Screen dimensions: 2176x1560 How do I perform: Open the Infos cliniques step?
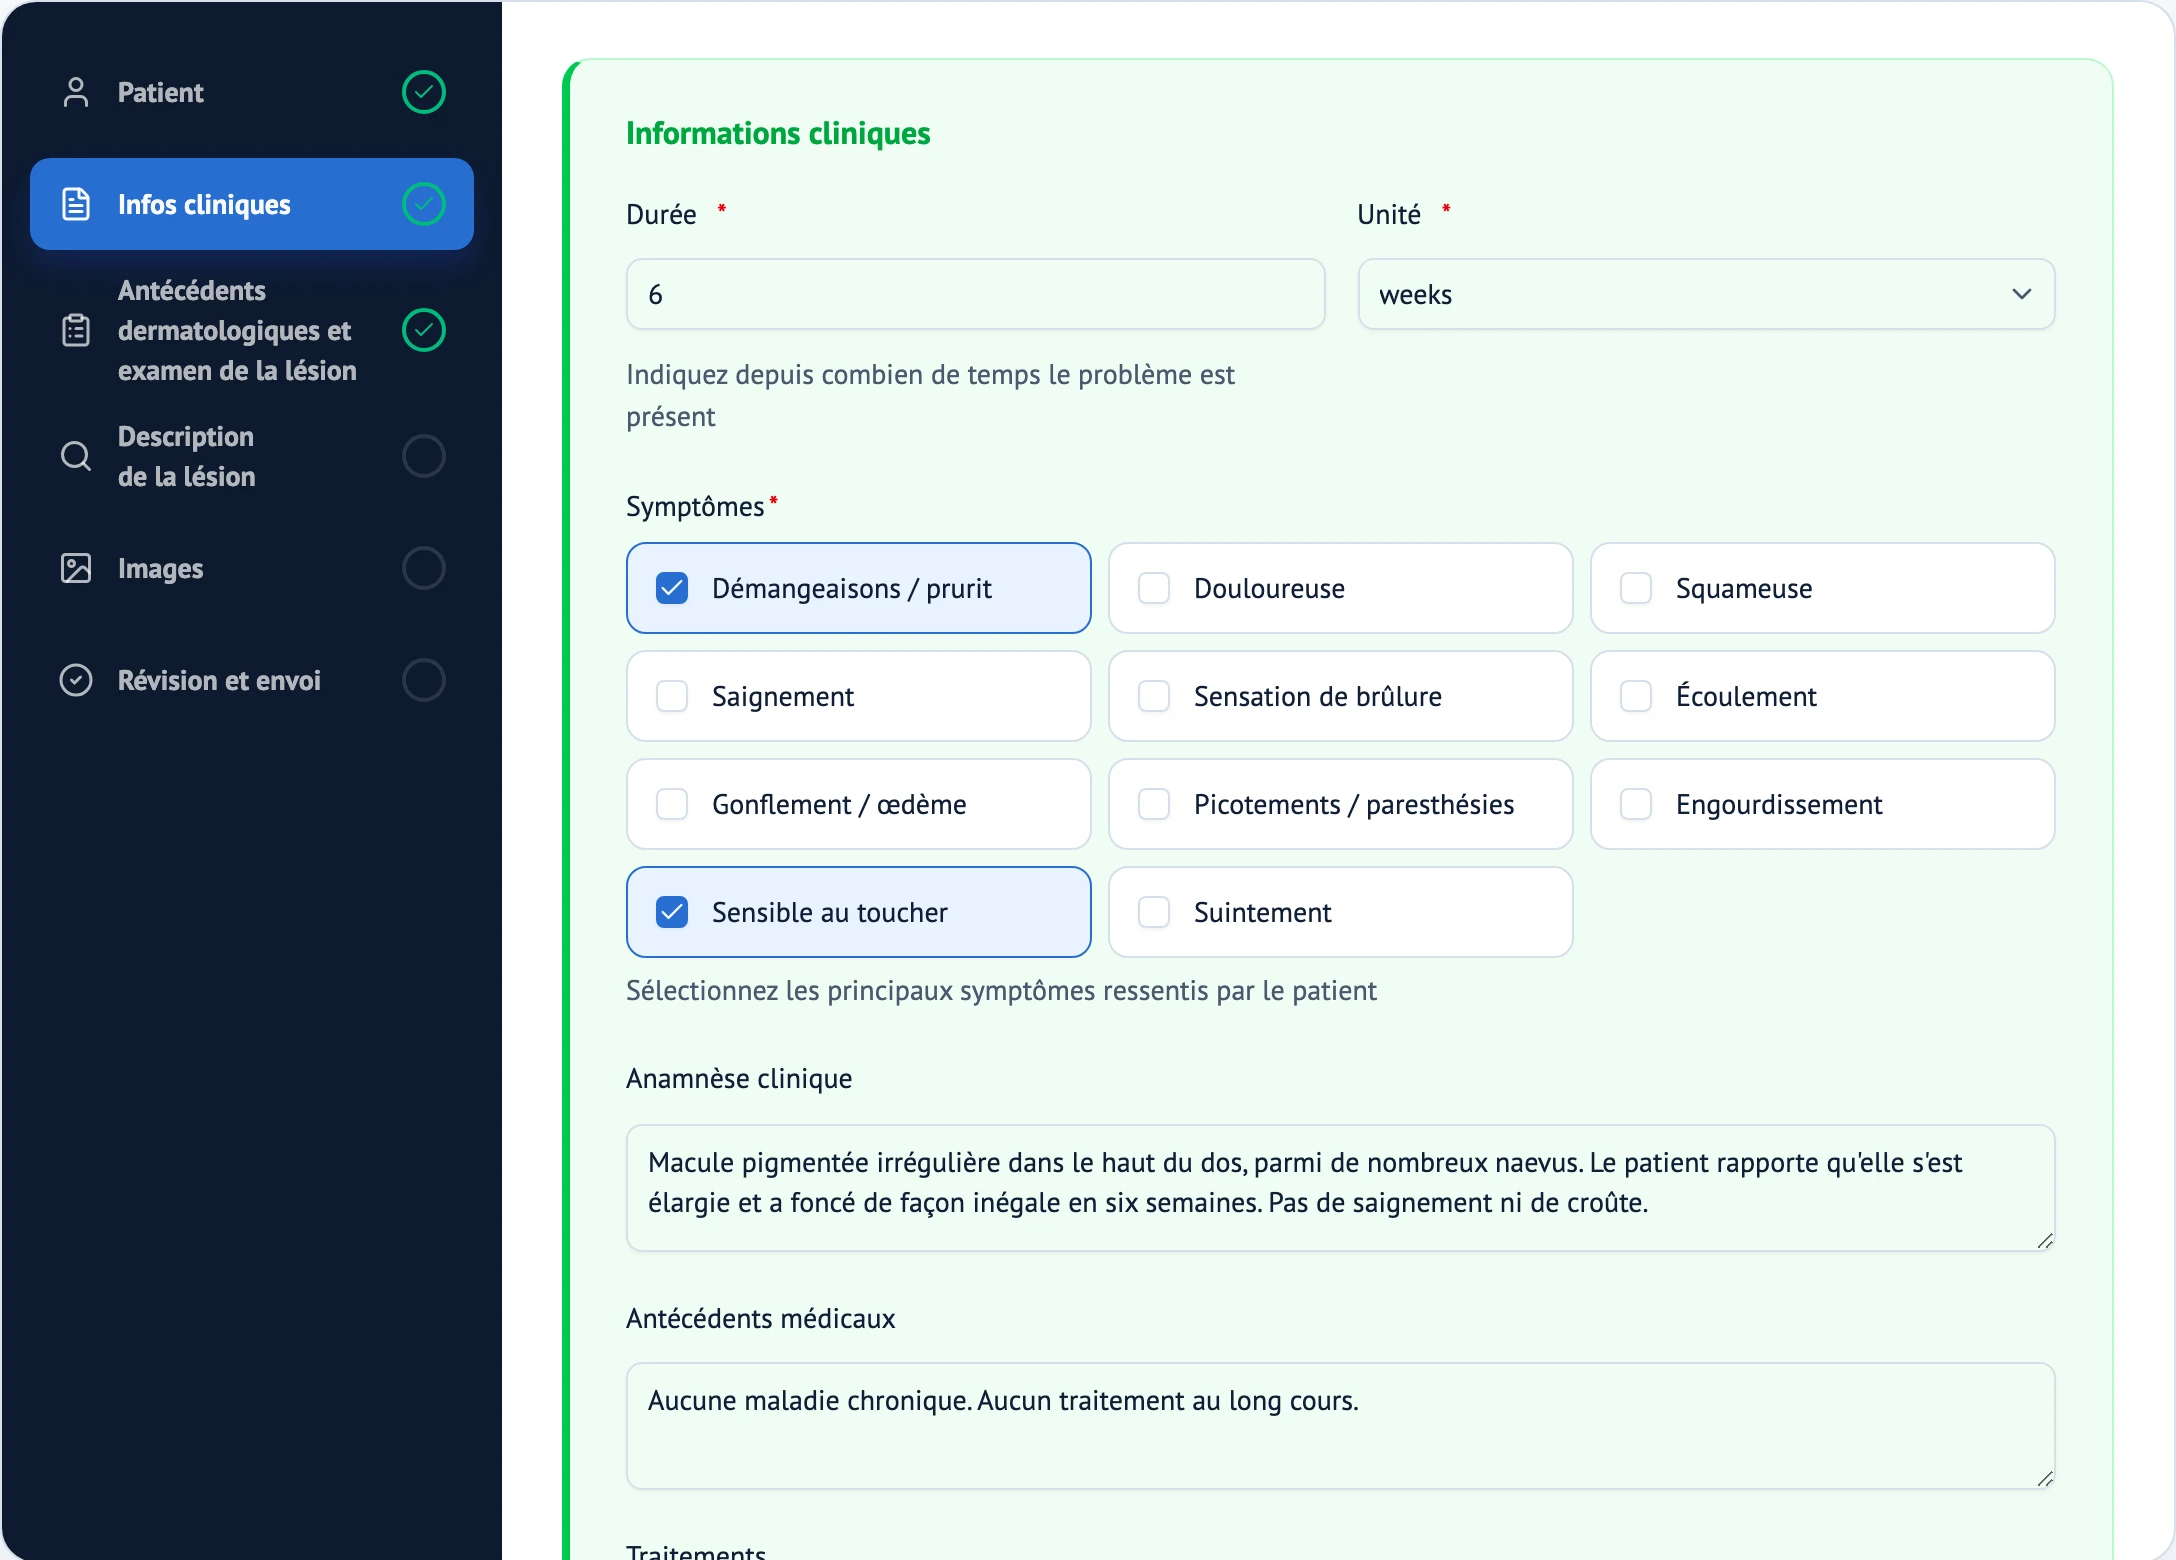point(252,204)
